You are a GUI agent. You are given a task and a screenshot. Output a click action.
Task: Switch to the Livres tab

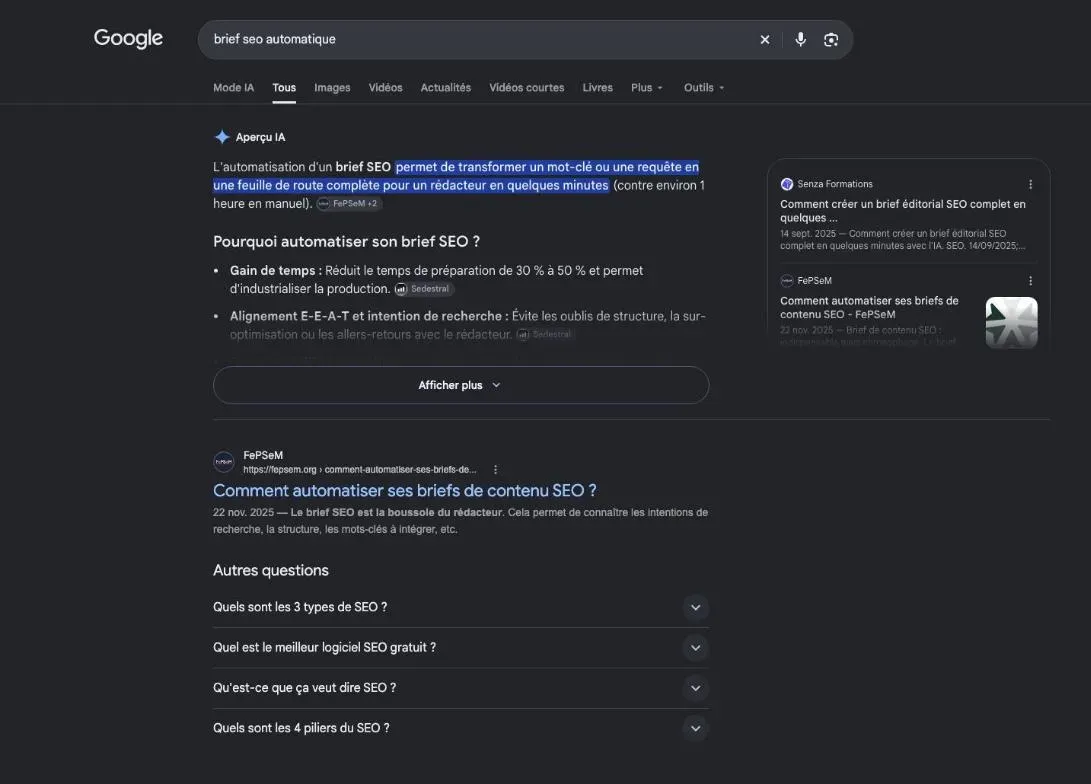(598, 88)
